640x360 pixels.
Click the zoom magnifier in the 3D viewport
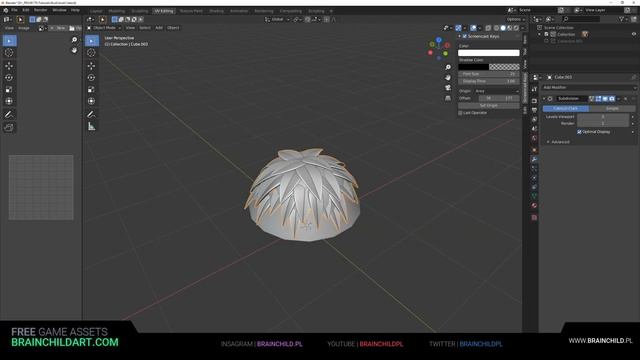448,67
